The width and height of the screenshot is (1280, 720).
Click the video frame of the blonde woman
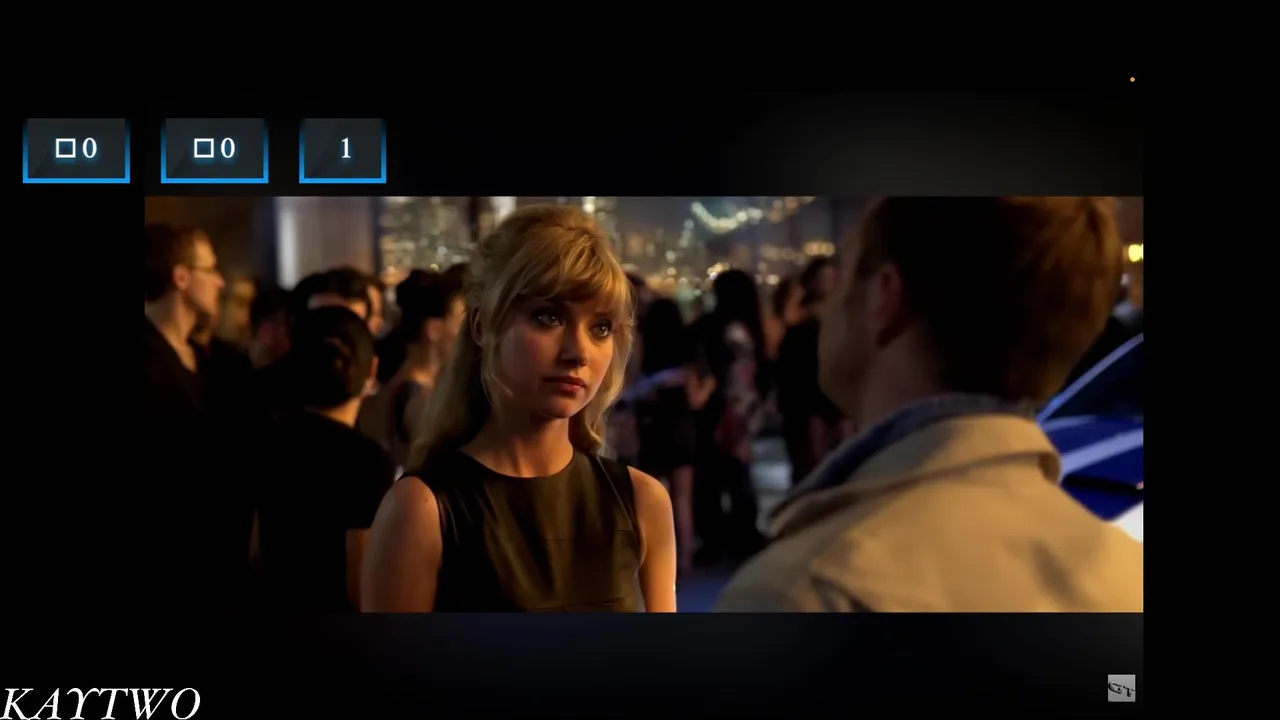[644, 404]
